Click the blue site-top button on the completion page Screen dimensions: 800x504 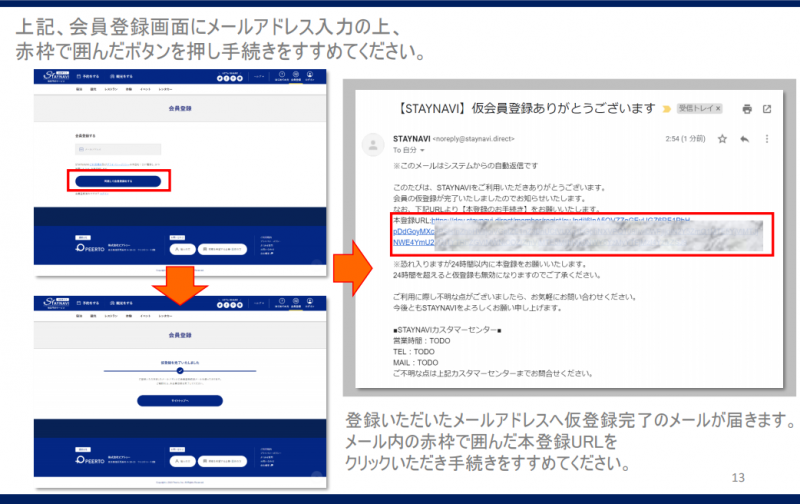tap(180, 401)
